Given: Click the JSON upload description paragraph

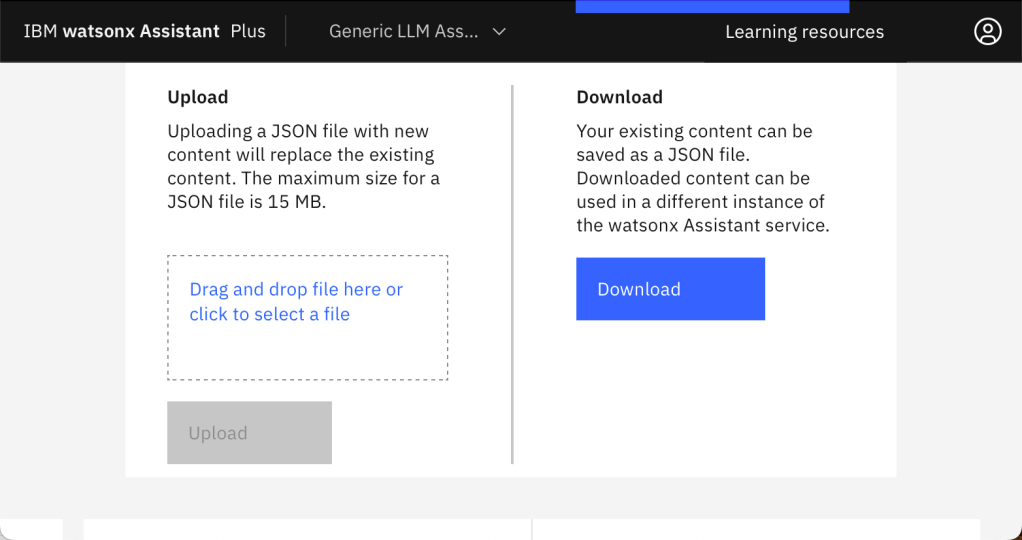Looking at the screenshot, I should [303, 166].
